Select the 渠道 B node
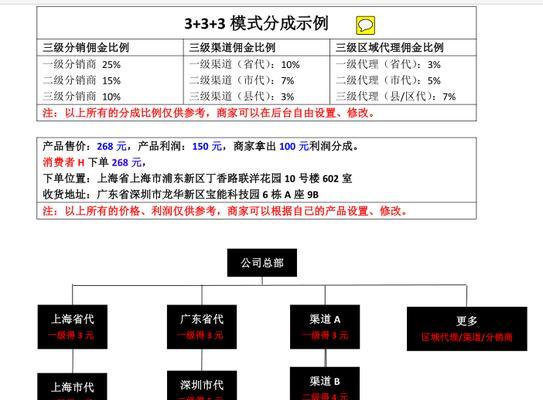 click(x=325, y=383)
